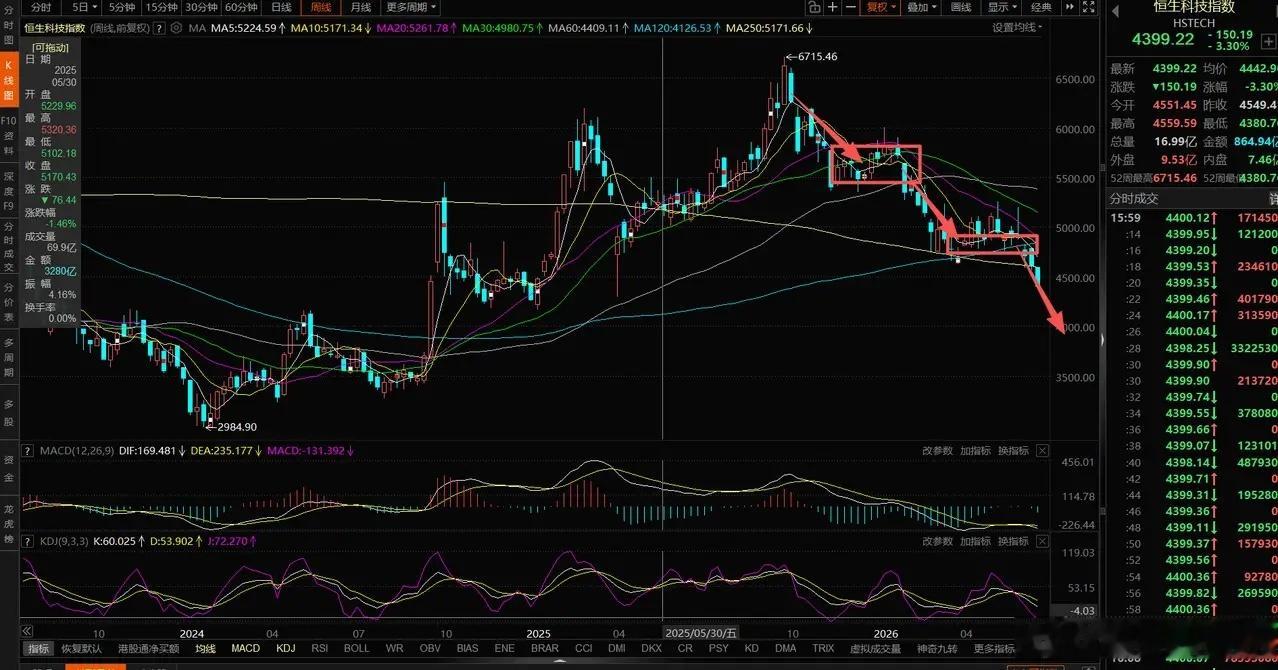Click the 画线 drawing tool button

pyautogui.click(x=961, y=7)
